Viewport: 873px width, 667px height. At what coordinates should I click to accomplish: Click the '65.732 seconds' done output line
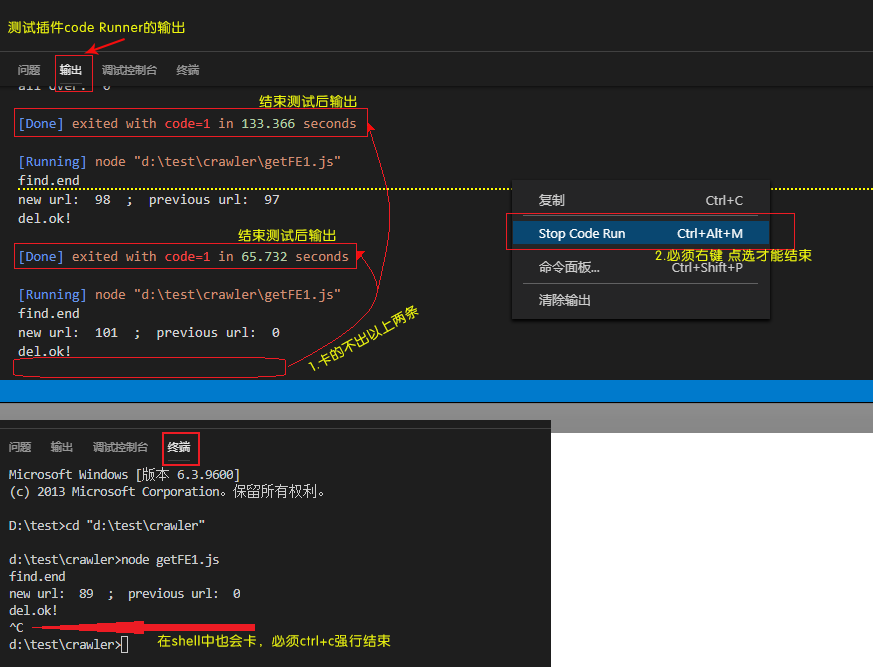point(183,257)
